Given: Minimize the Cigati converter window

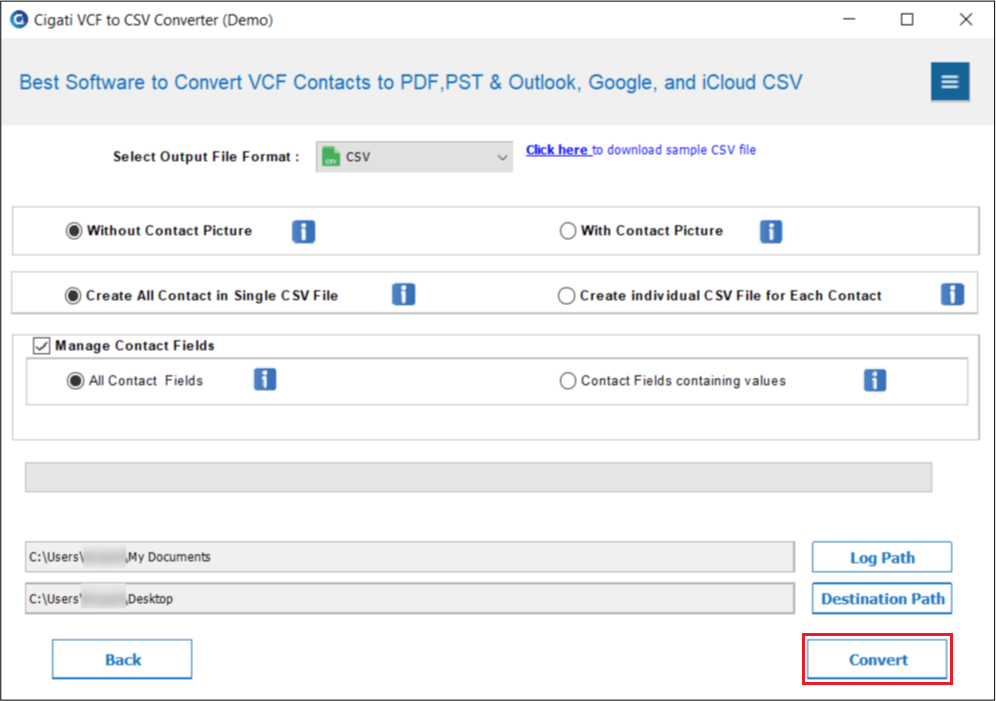Looking at the screenshot, I should (x=849, y=20).
